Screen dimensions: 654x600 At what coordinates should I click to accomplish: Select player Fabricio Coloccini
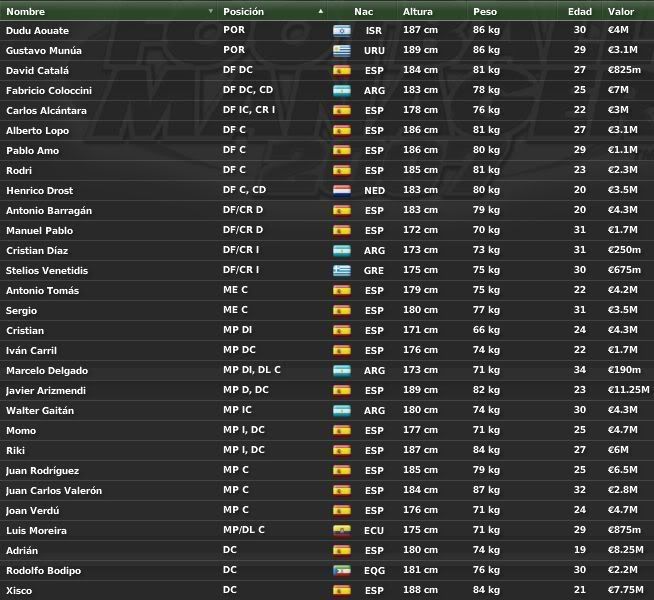(49, 90)
